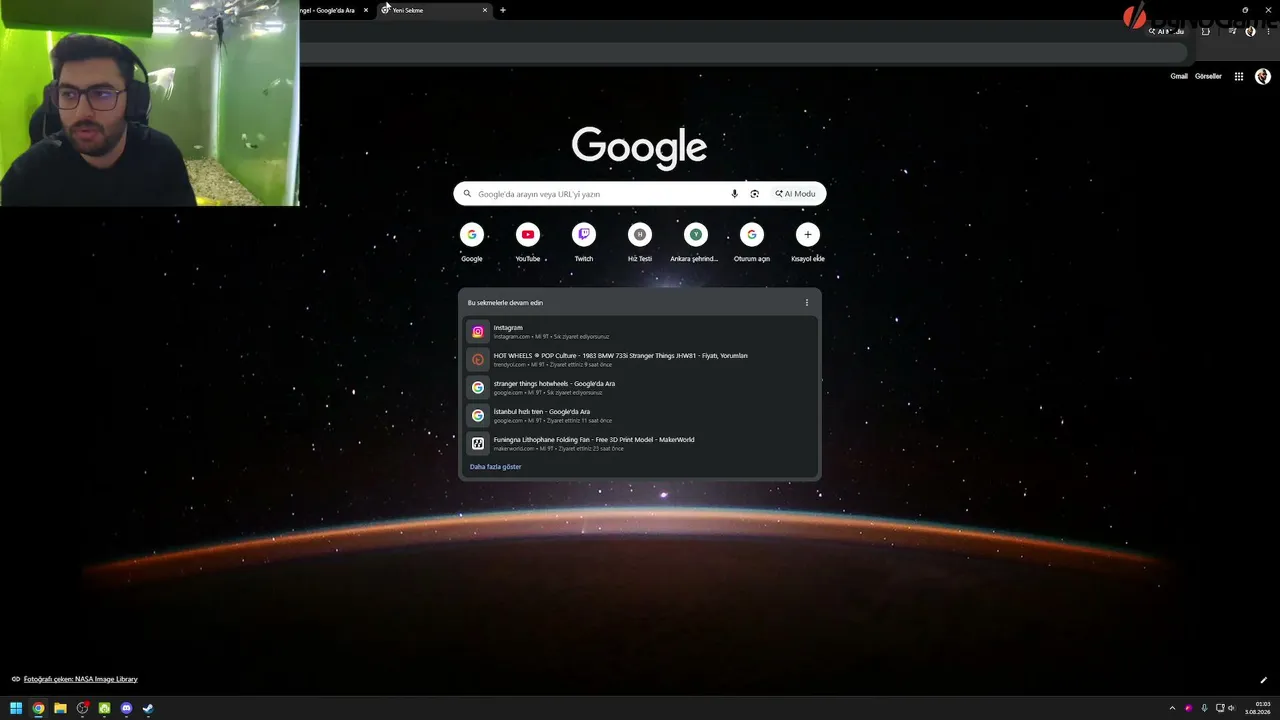Show hidden system tray icons

[1172, 708]
